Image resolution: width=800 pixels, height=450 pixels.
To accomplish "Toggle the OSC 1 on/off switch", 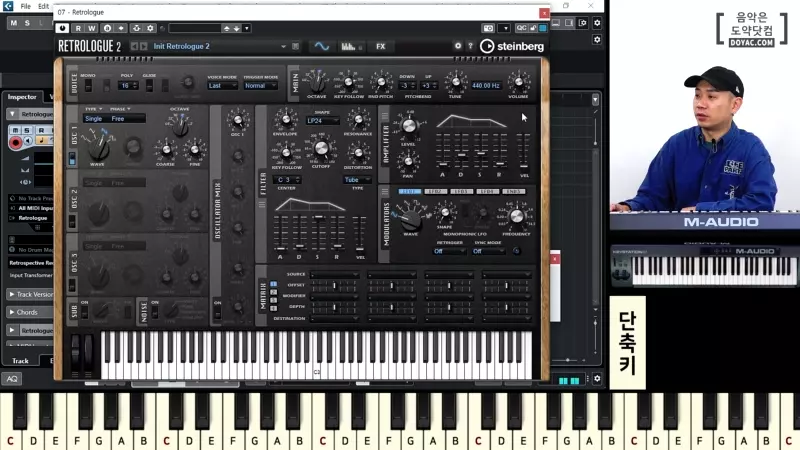I will [72, 158].
